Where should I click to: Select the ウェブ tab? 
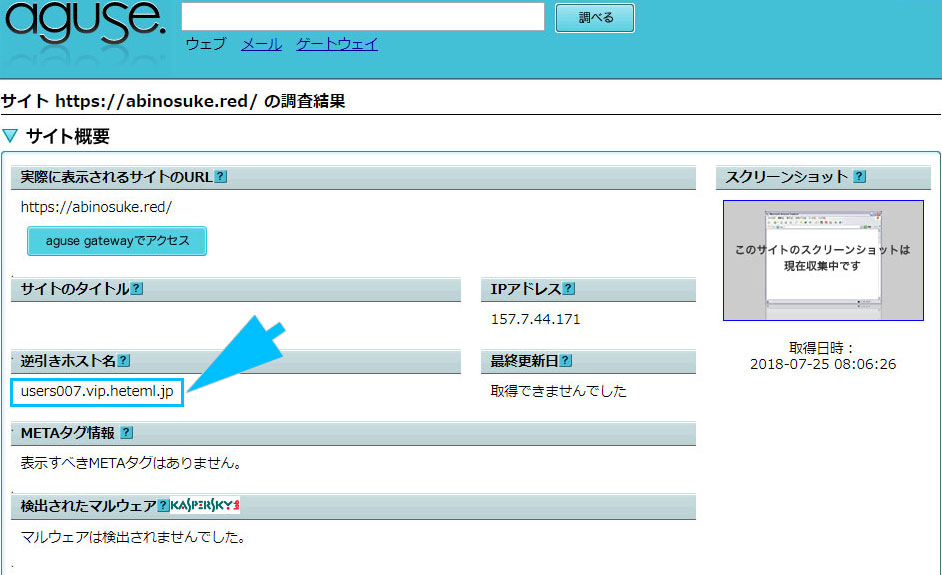click(x=205, y=44)
